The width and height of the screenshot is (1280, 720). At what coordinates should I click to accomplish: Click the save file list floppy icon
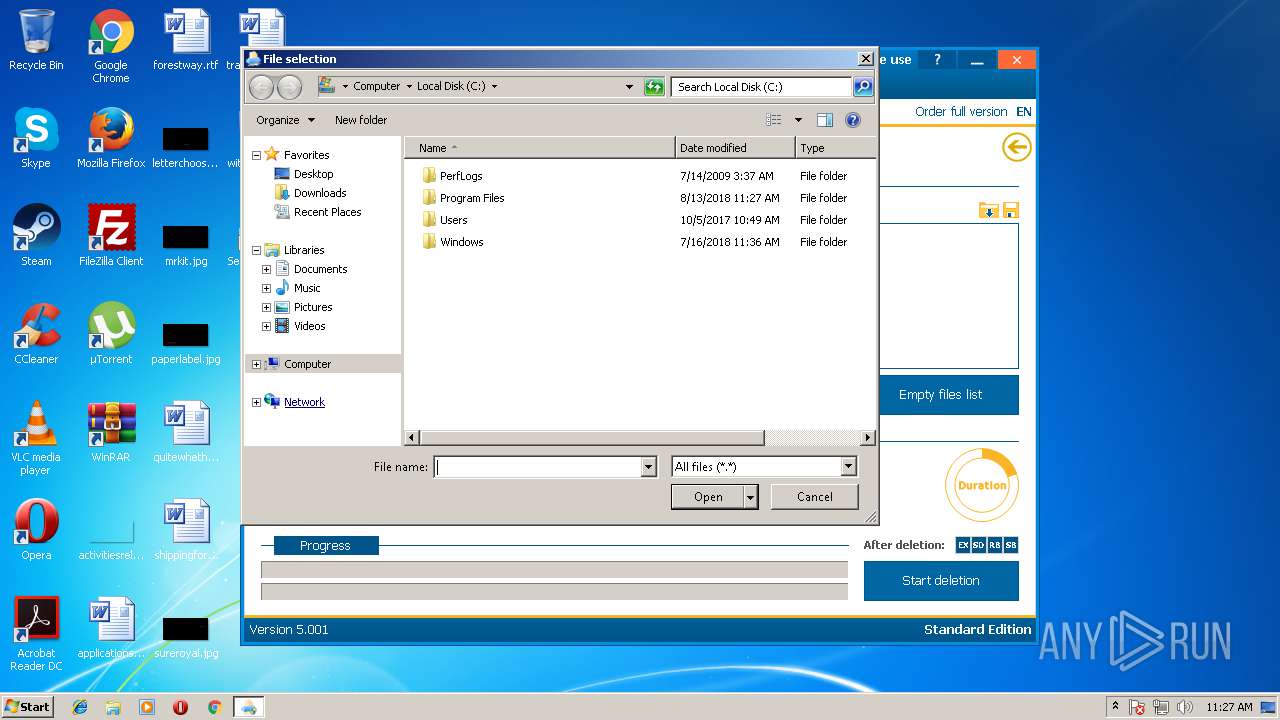click(1010, 210)
